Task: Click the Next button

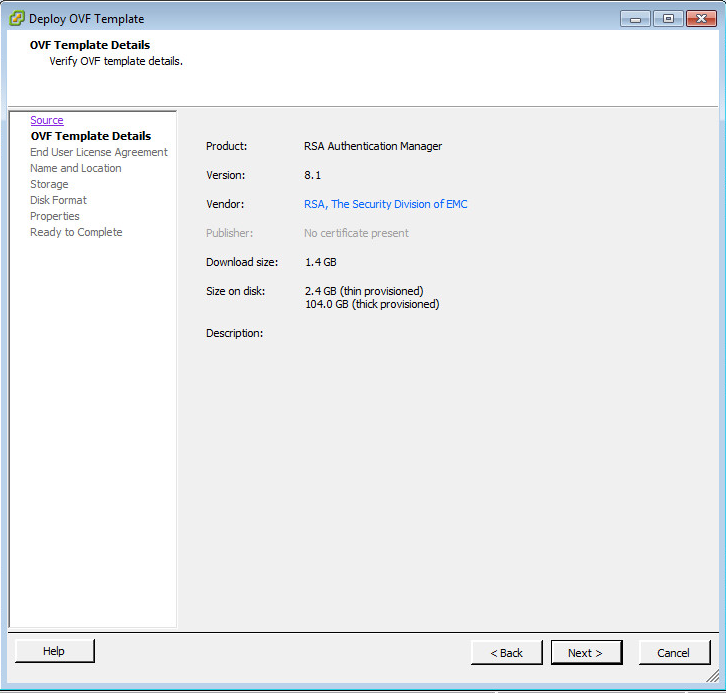Action: click(x=586, y=652)
